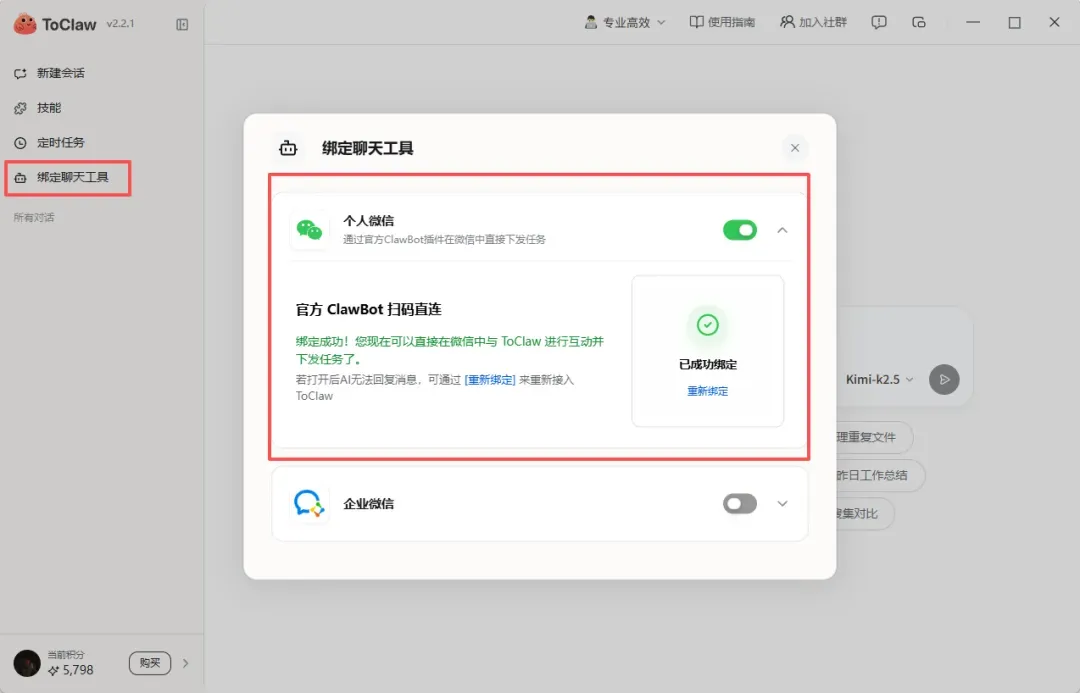Minimize the ToClaw window
Screen dimensions: 1080x693
[x=973, y=23]
